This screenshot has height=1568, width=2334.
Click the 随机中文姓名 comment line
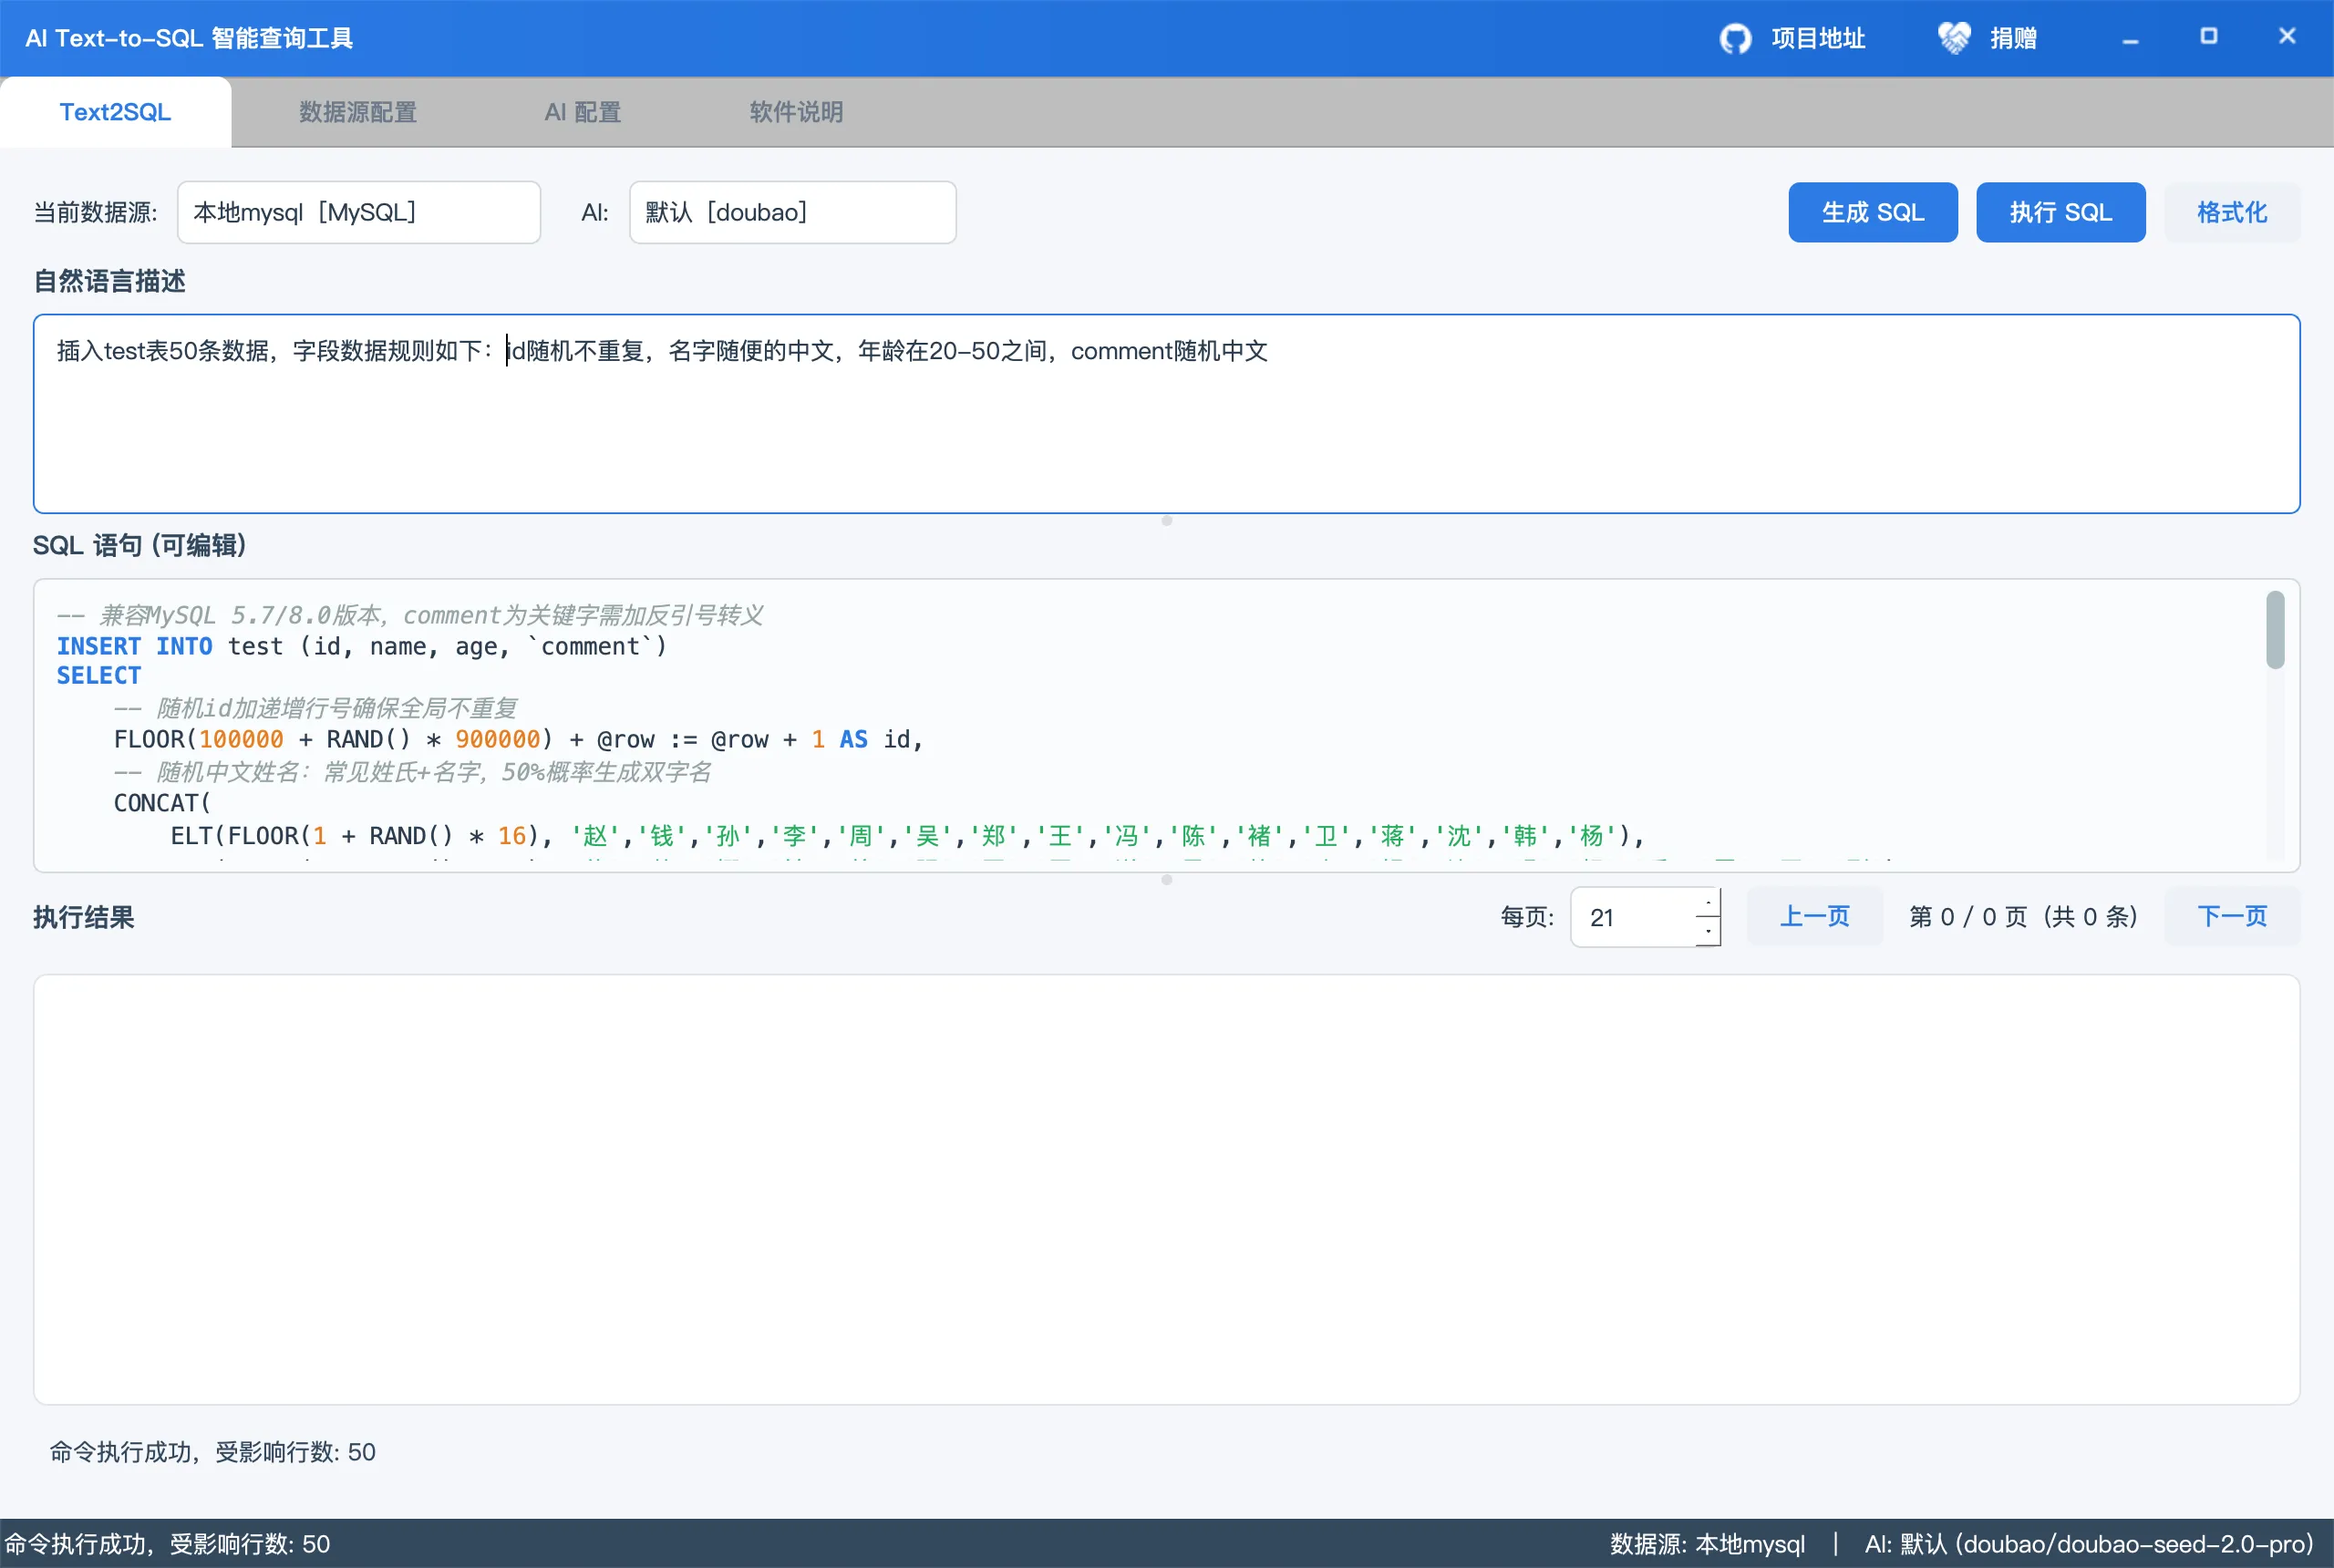tap(412, 772)
